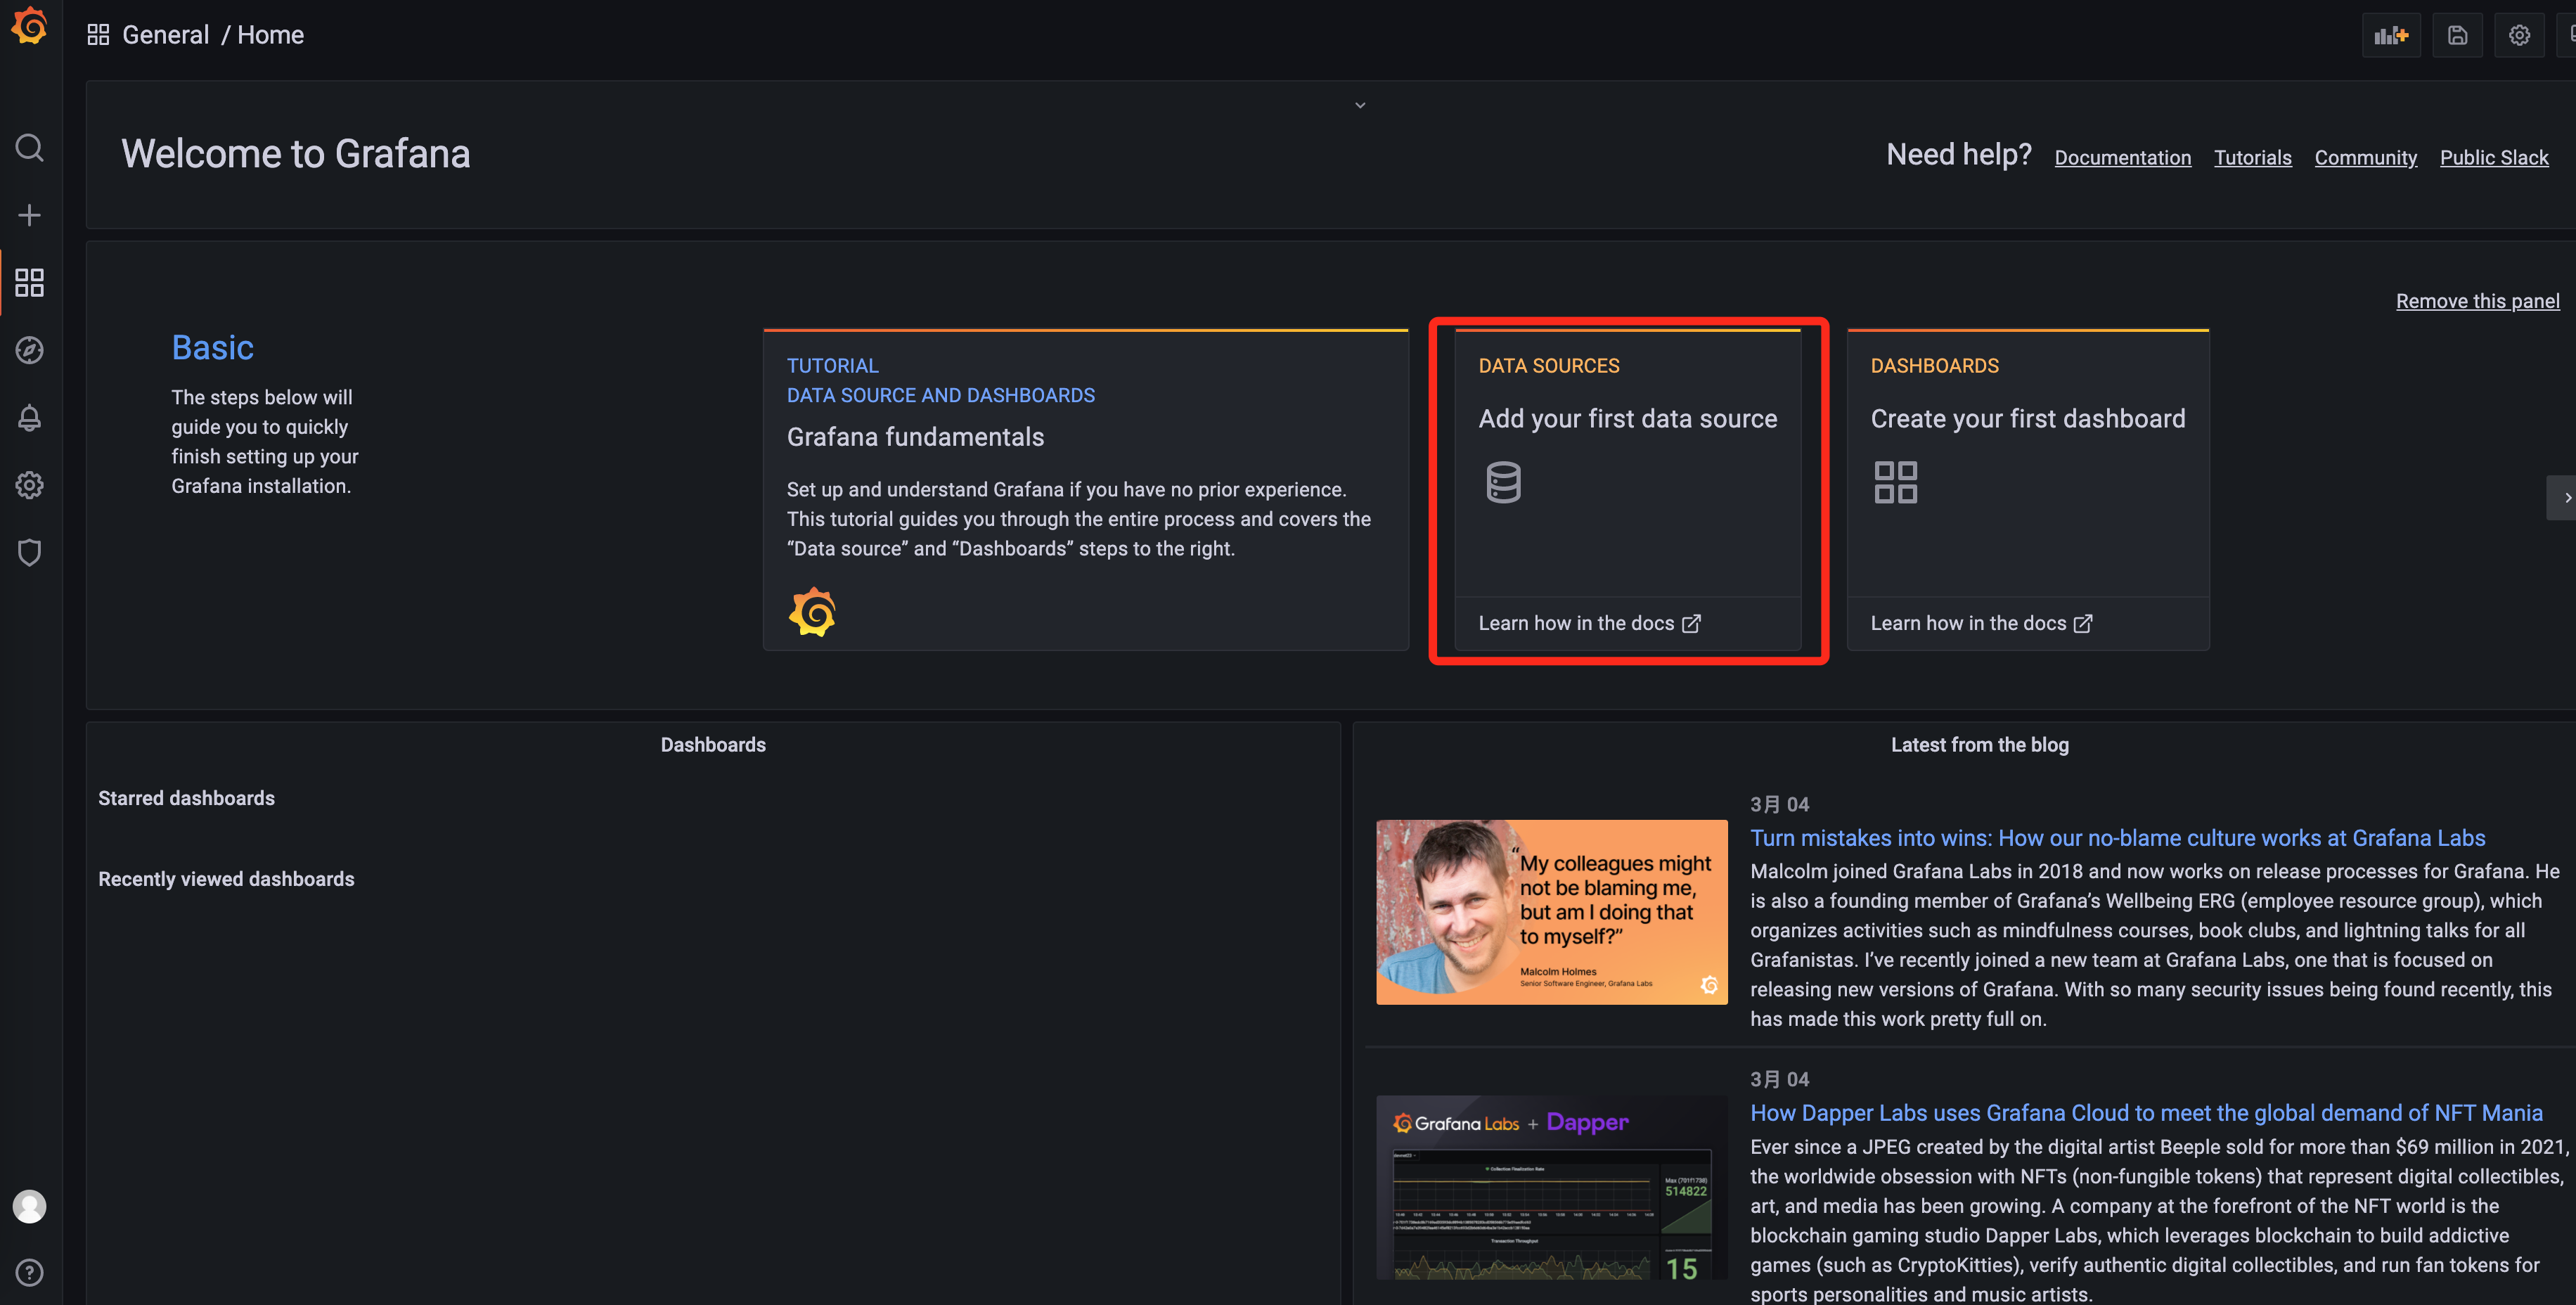
Task: Open blog post about Dapper Labs
Action: [2146, 1113]
